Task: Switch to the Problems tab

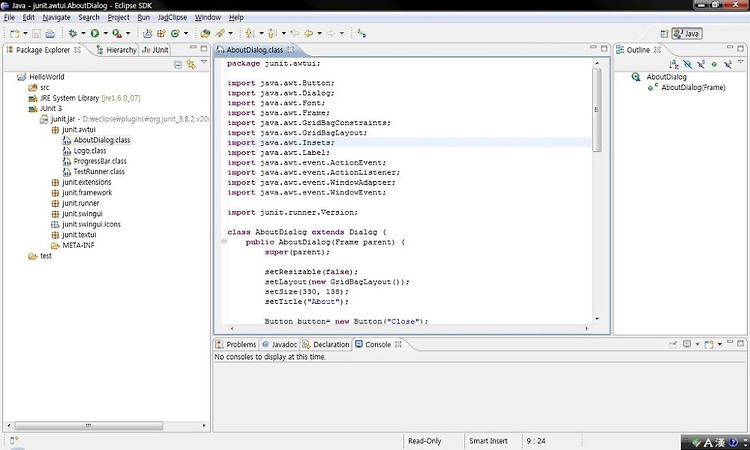Action: (236, 344)
